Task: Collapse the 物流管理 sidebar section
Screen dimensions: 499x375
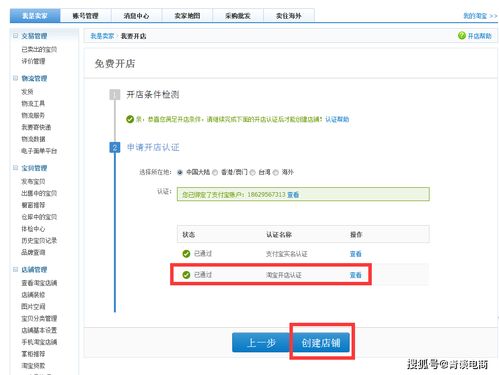Action: click(15, 78)
